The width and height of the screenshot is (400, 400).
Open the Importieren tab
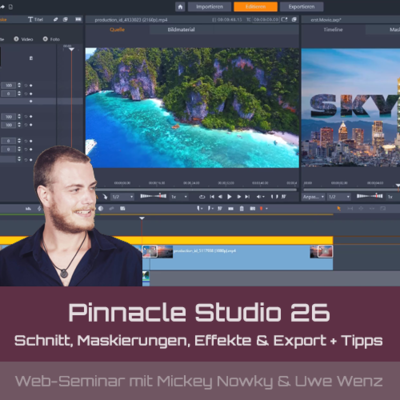coord(209,7)
